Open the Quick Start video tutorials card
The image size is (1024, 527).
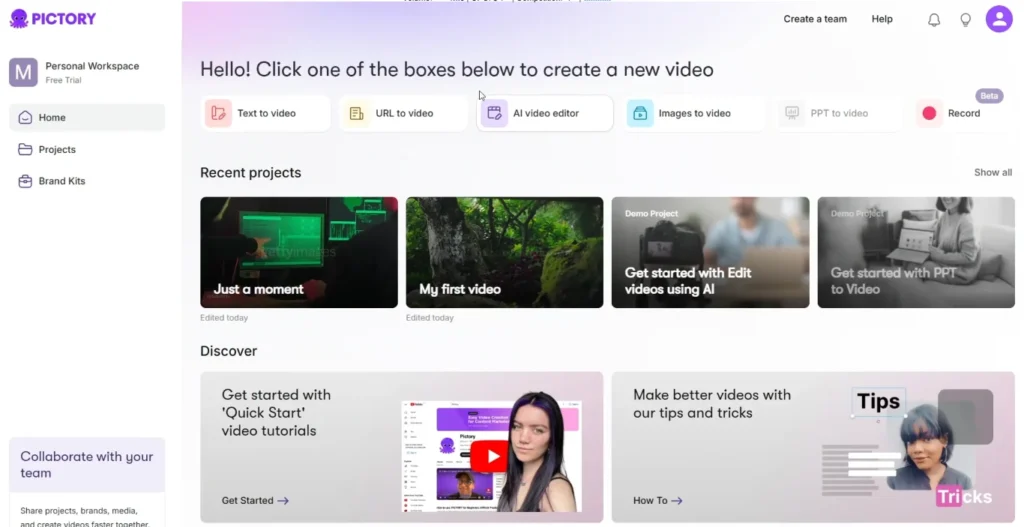(402, 447)
